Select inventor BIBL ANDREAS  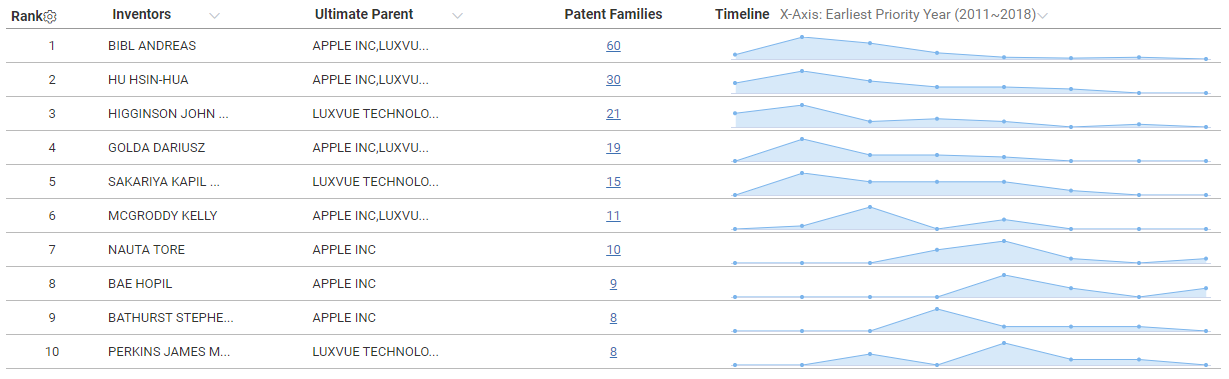pyautogui.click(x=152, y=46)
